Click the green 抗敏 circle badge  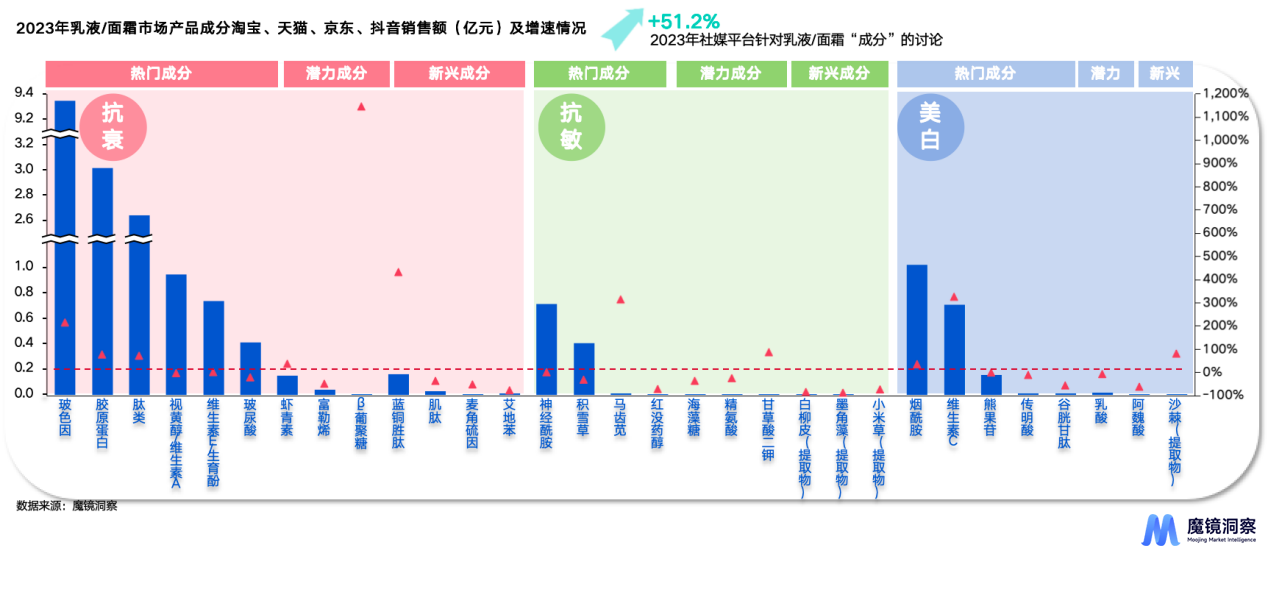(571, 130)
